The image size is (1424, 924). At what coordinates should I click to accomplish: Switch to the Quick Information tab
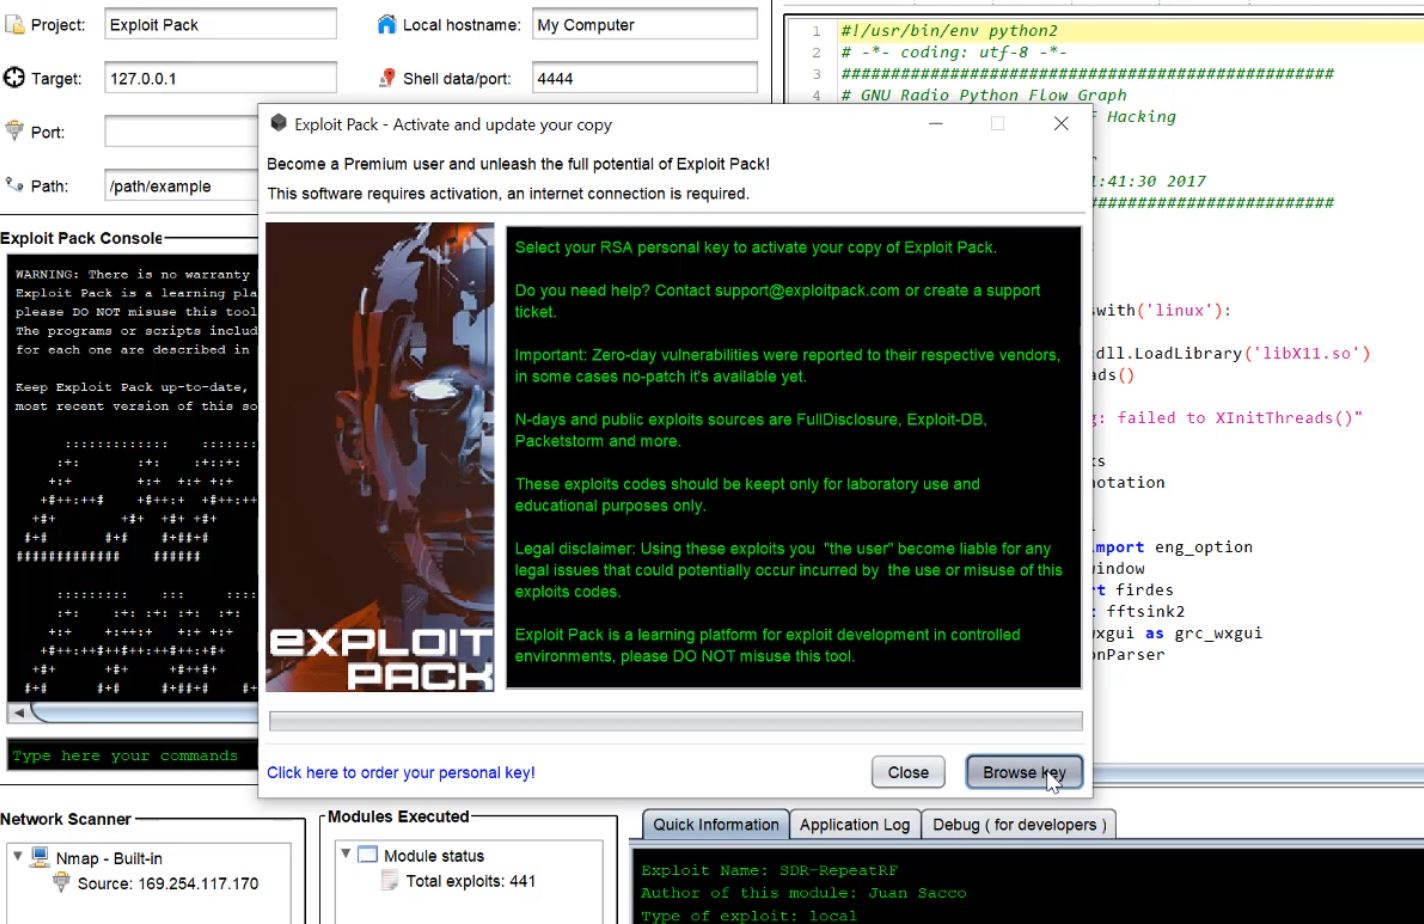pos(715,825)
